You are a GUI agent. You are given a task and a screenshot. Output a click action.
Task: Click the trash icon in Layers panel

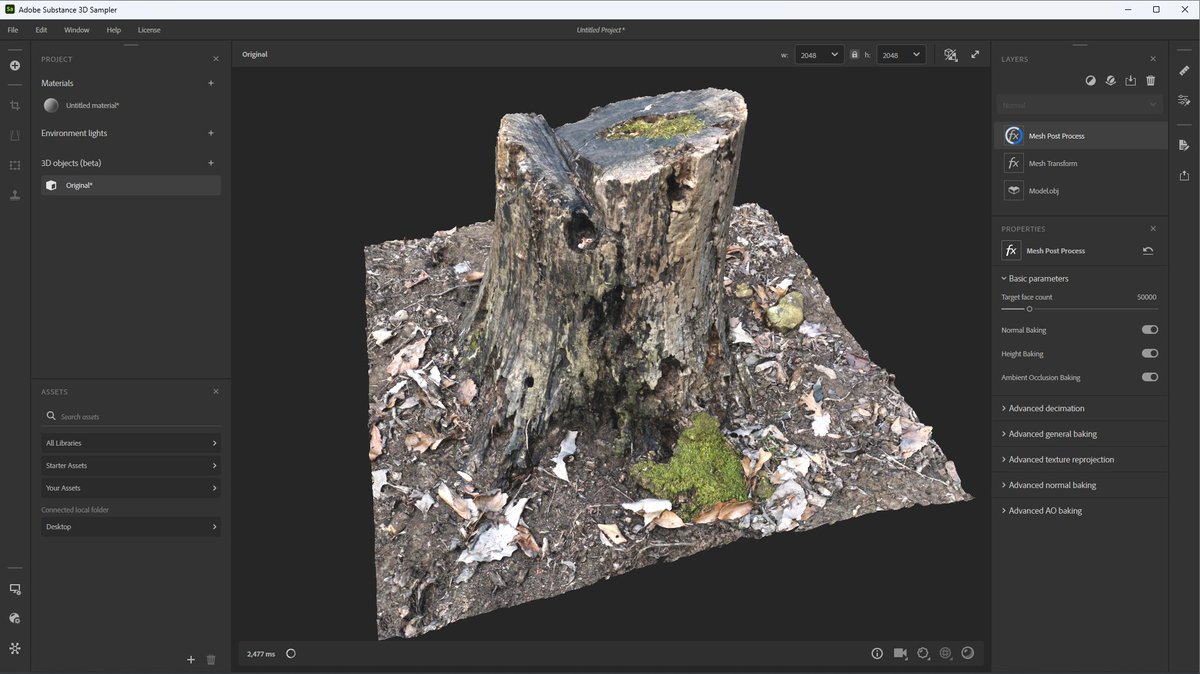[x=1150, y=81]
